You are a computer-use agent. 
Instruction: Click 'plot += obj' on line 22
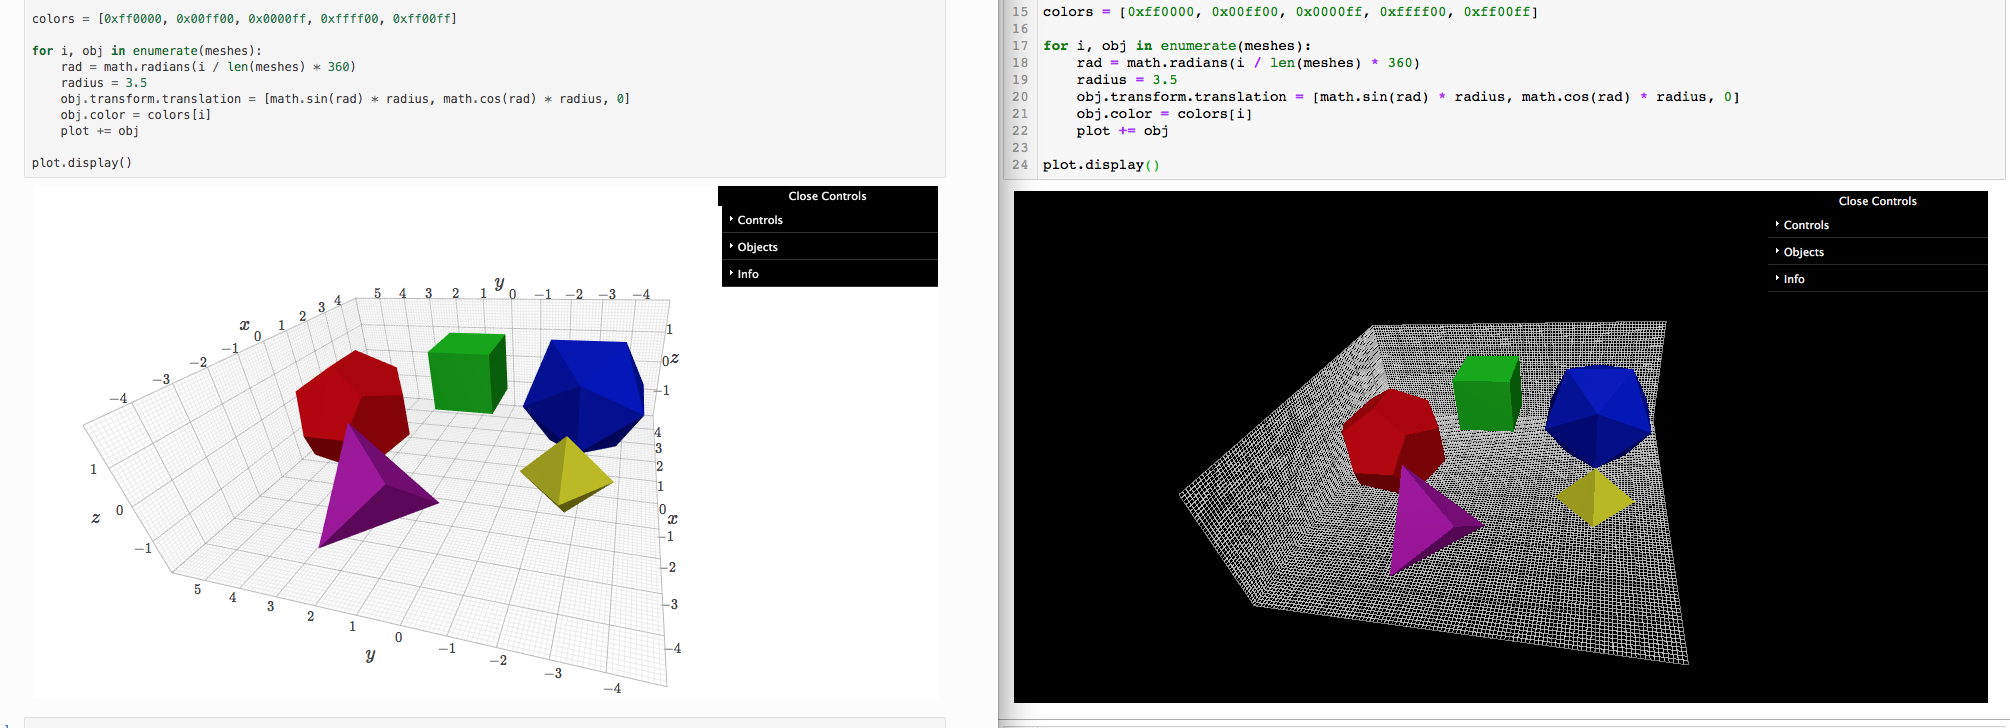pos(1122,131)
